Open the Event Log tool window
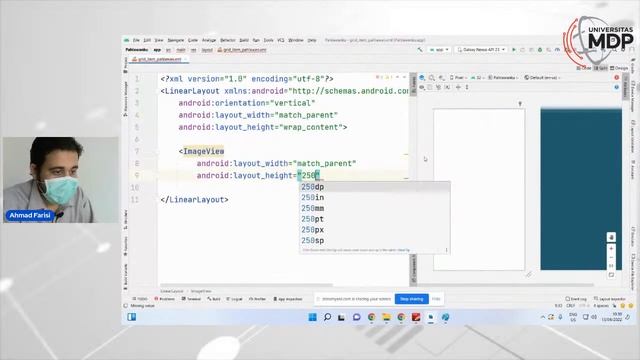The width and height of the screenshot is (640, 360). pyautogui.click(x=576, y=299)
